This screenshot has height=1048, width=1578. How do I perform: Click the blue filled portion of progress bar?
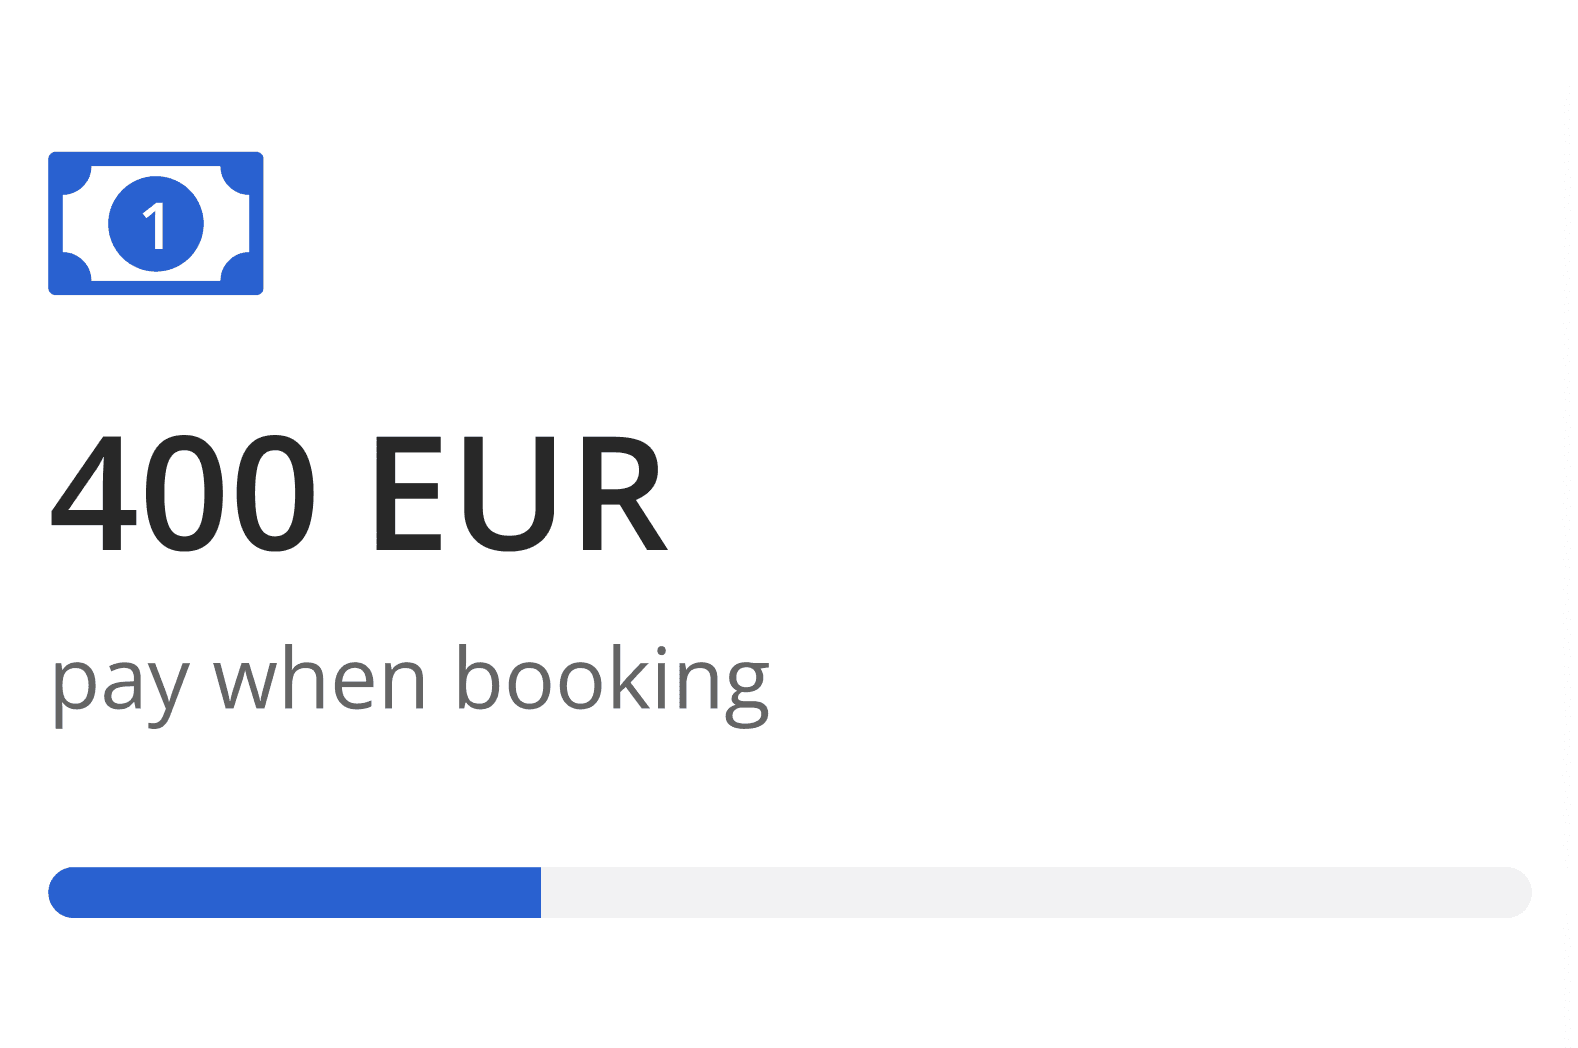point(295,892)
